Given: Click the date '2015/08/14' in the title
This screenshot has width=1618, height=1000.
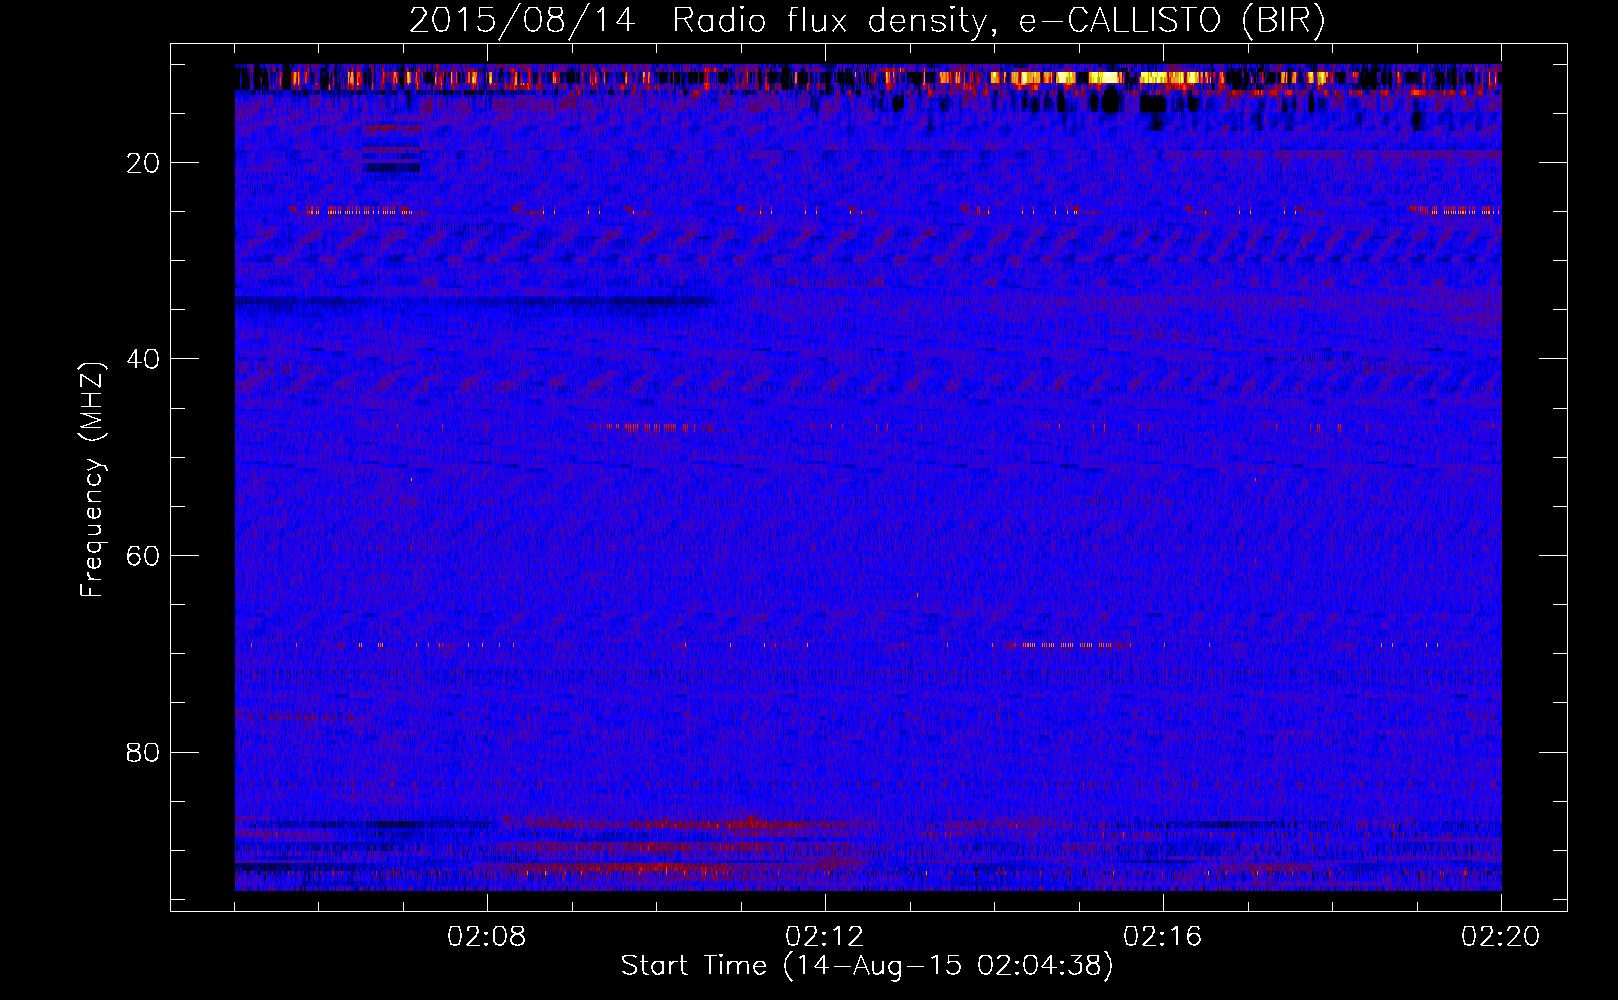Looking at the screenshot, I should pos(522,21).
